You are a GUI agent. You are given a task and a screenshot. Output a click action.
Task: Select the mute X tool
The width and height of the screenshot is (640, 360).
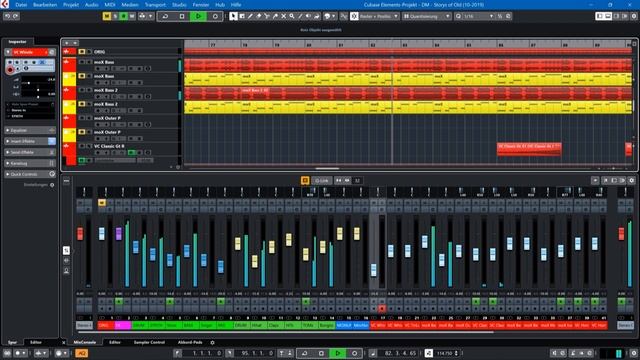point(284,16)
